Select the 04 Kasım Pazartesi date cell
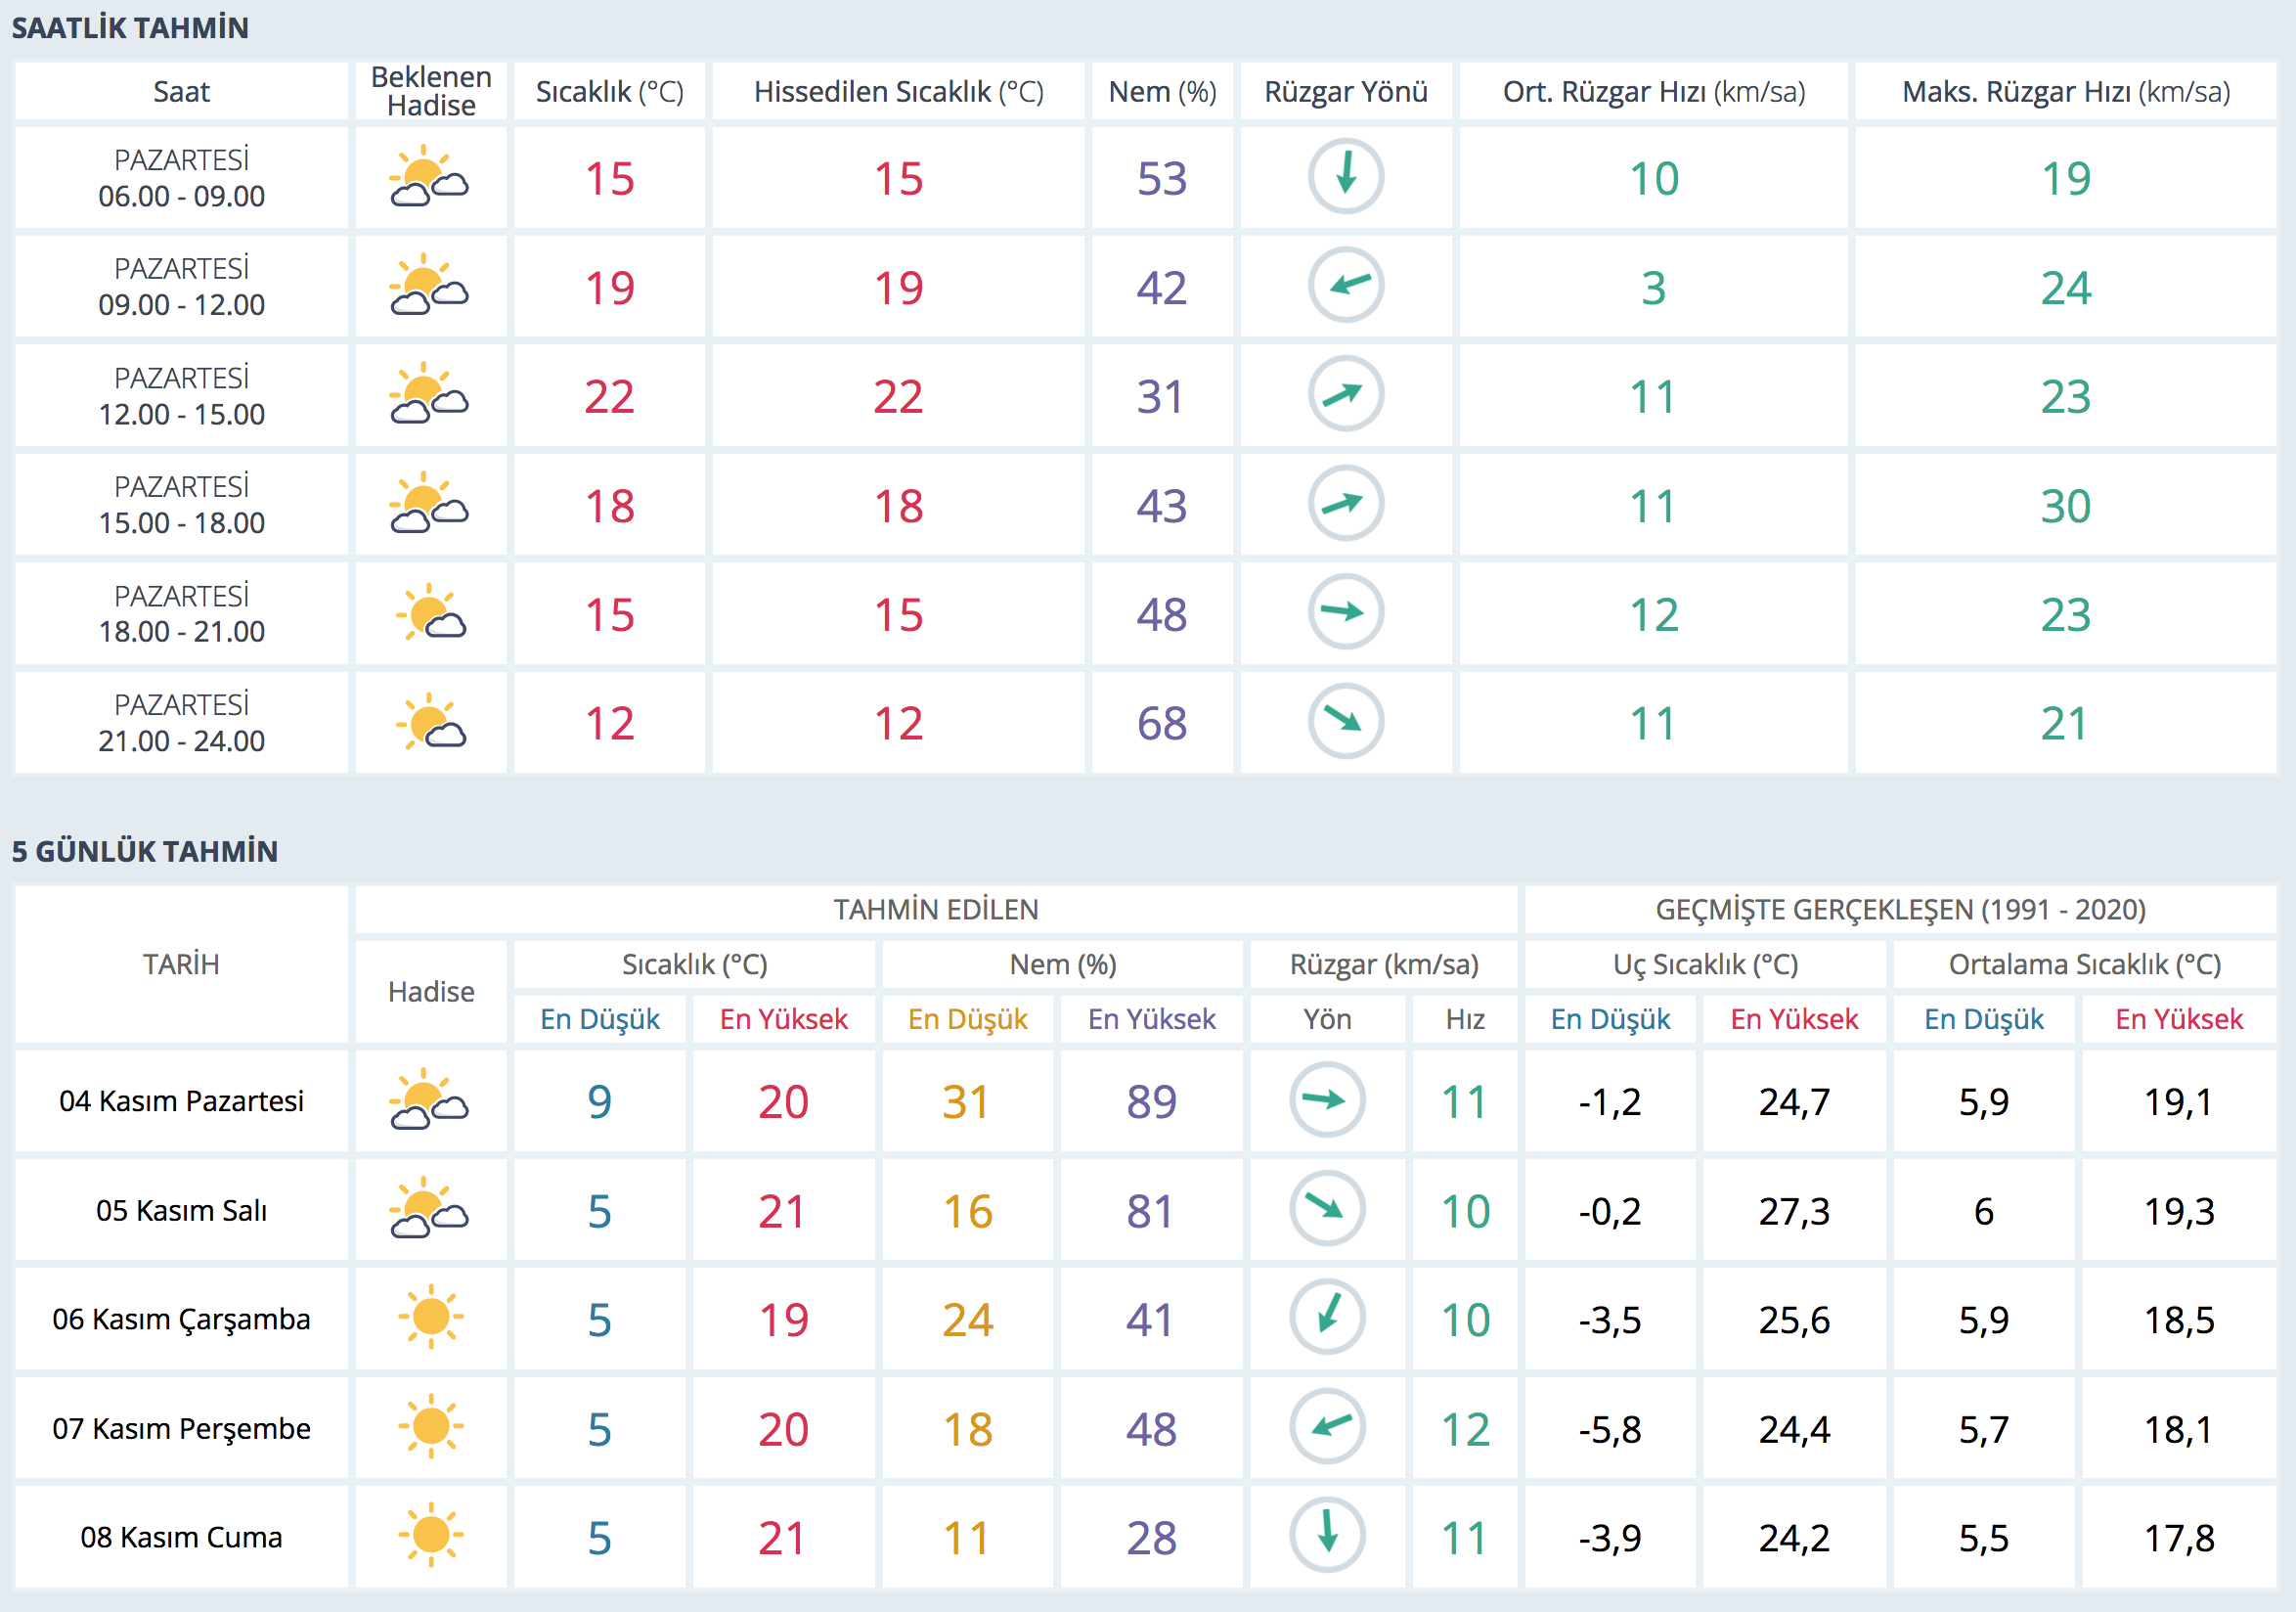This screenshot has width=2296, height=1612. pos(181,1101)
